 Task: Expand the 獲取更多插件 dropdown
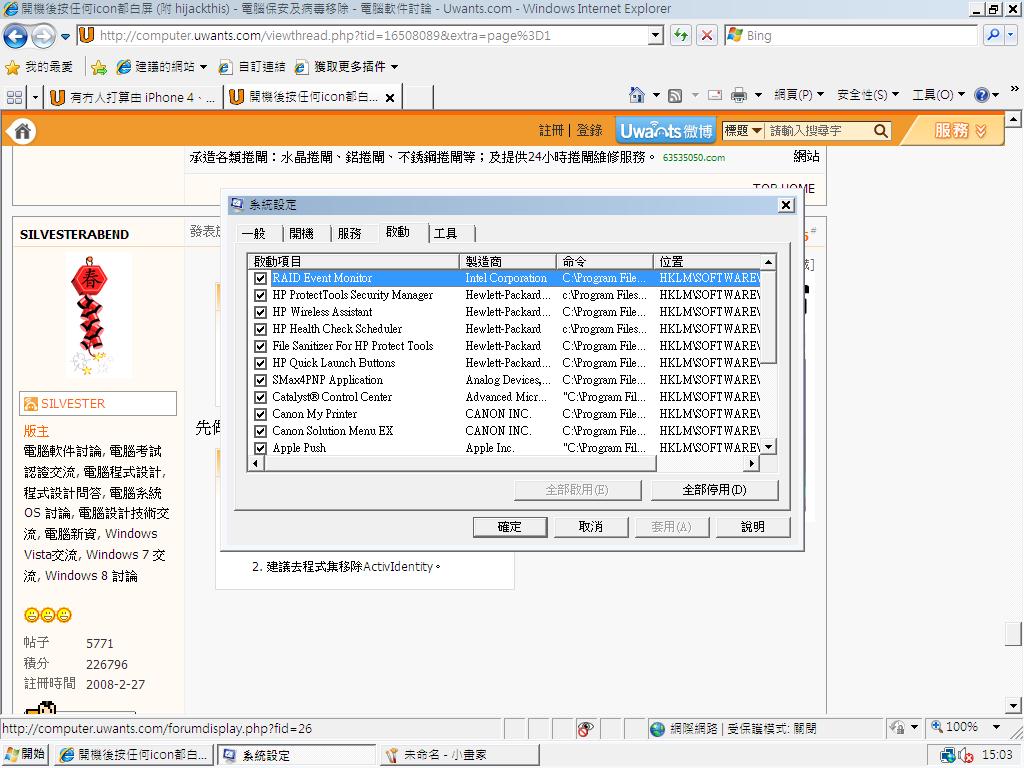point(394,67)
